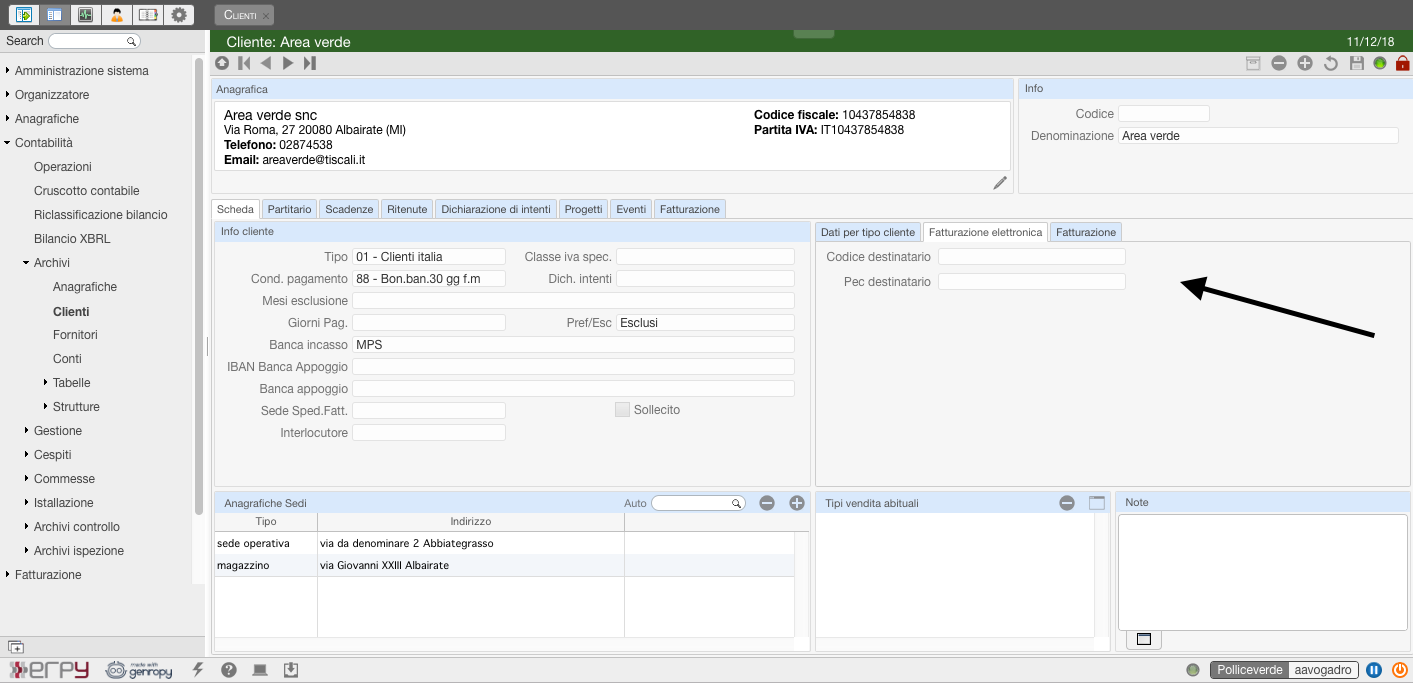1413x683 pixels.
Task: Click Pec destinatario input field
Action: point(1032,282)
